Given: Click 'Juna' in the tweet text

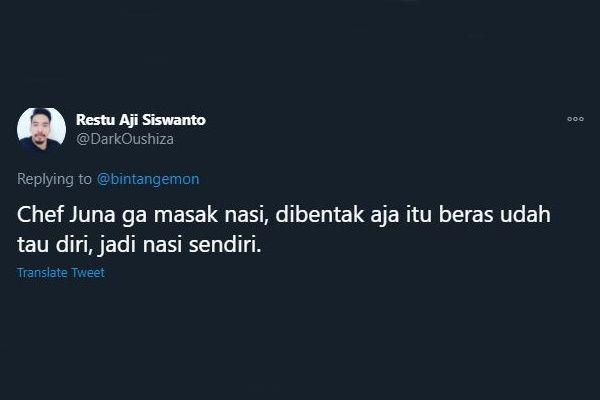Looking at the screenshot, I should point(92,214).
